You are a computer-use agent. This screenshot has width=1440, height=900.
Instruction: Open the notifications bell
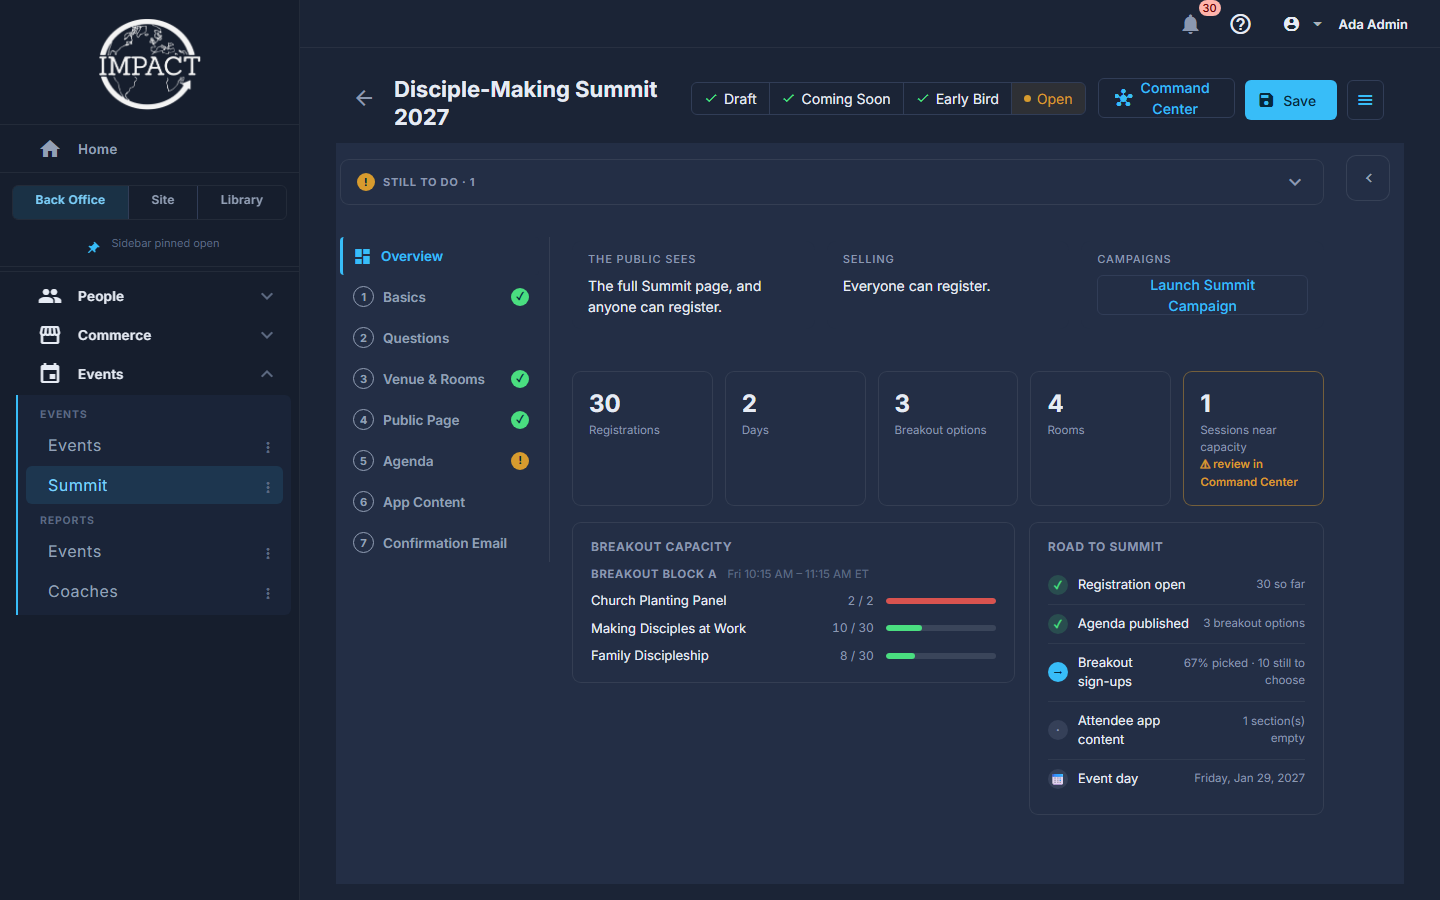tap(1190, 24)
